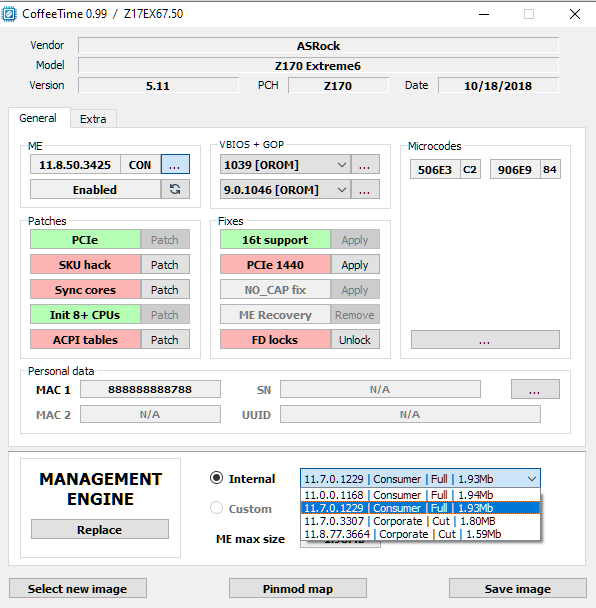Screen dimensions: 596x608
Task: Click the ACPI tables status label
Action: [85, 339]
